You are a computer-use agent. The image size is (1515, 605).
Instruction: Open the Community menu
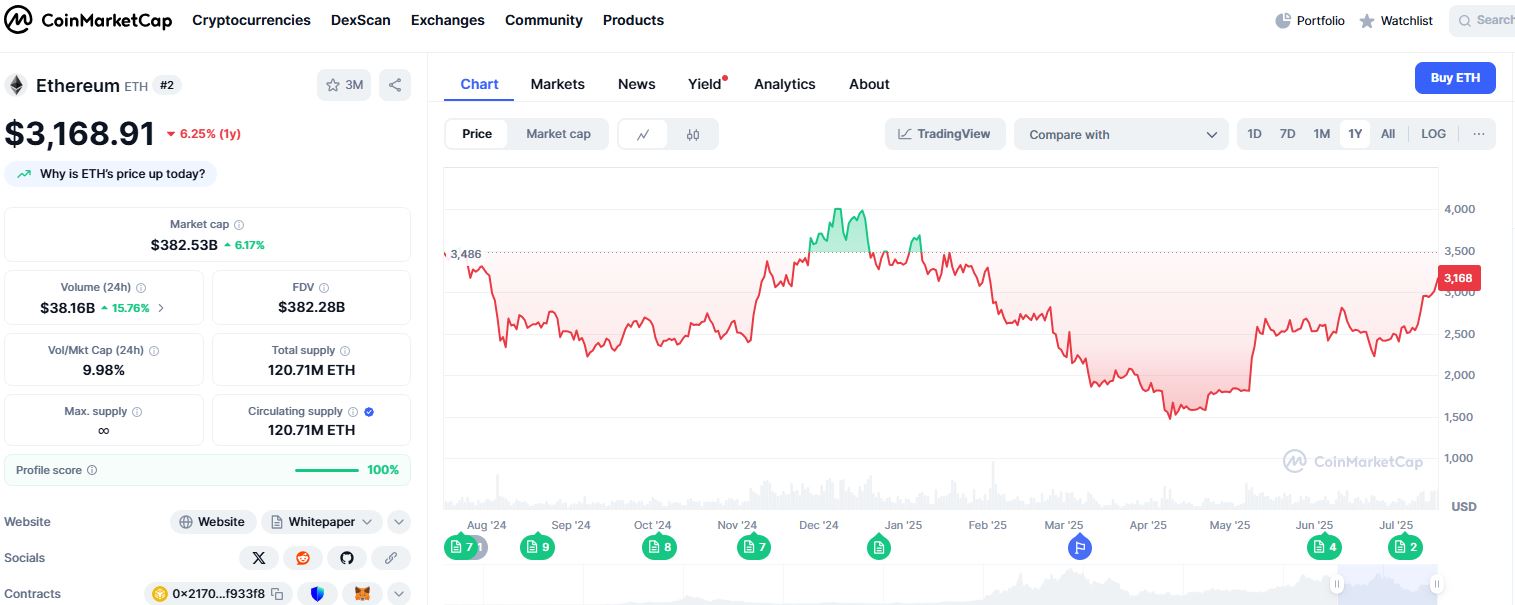click(544, 20)
